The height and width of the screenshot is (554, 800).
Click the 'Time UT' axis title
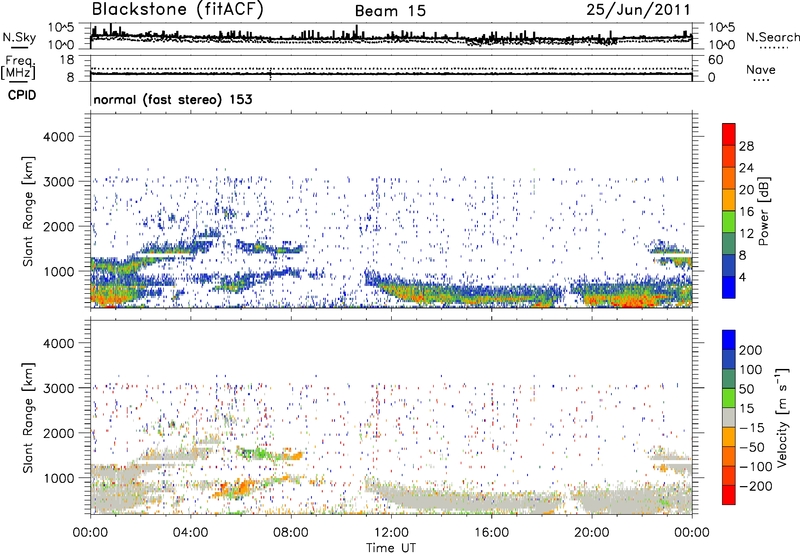391,548
